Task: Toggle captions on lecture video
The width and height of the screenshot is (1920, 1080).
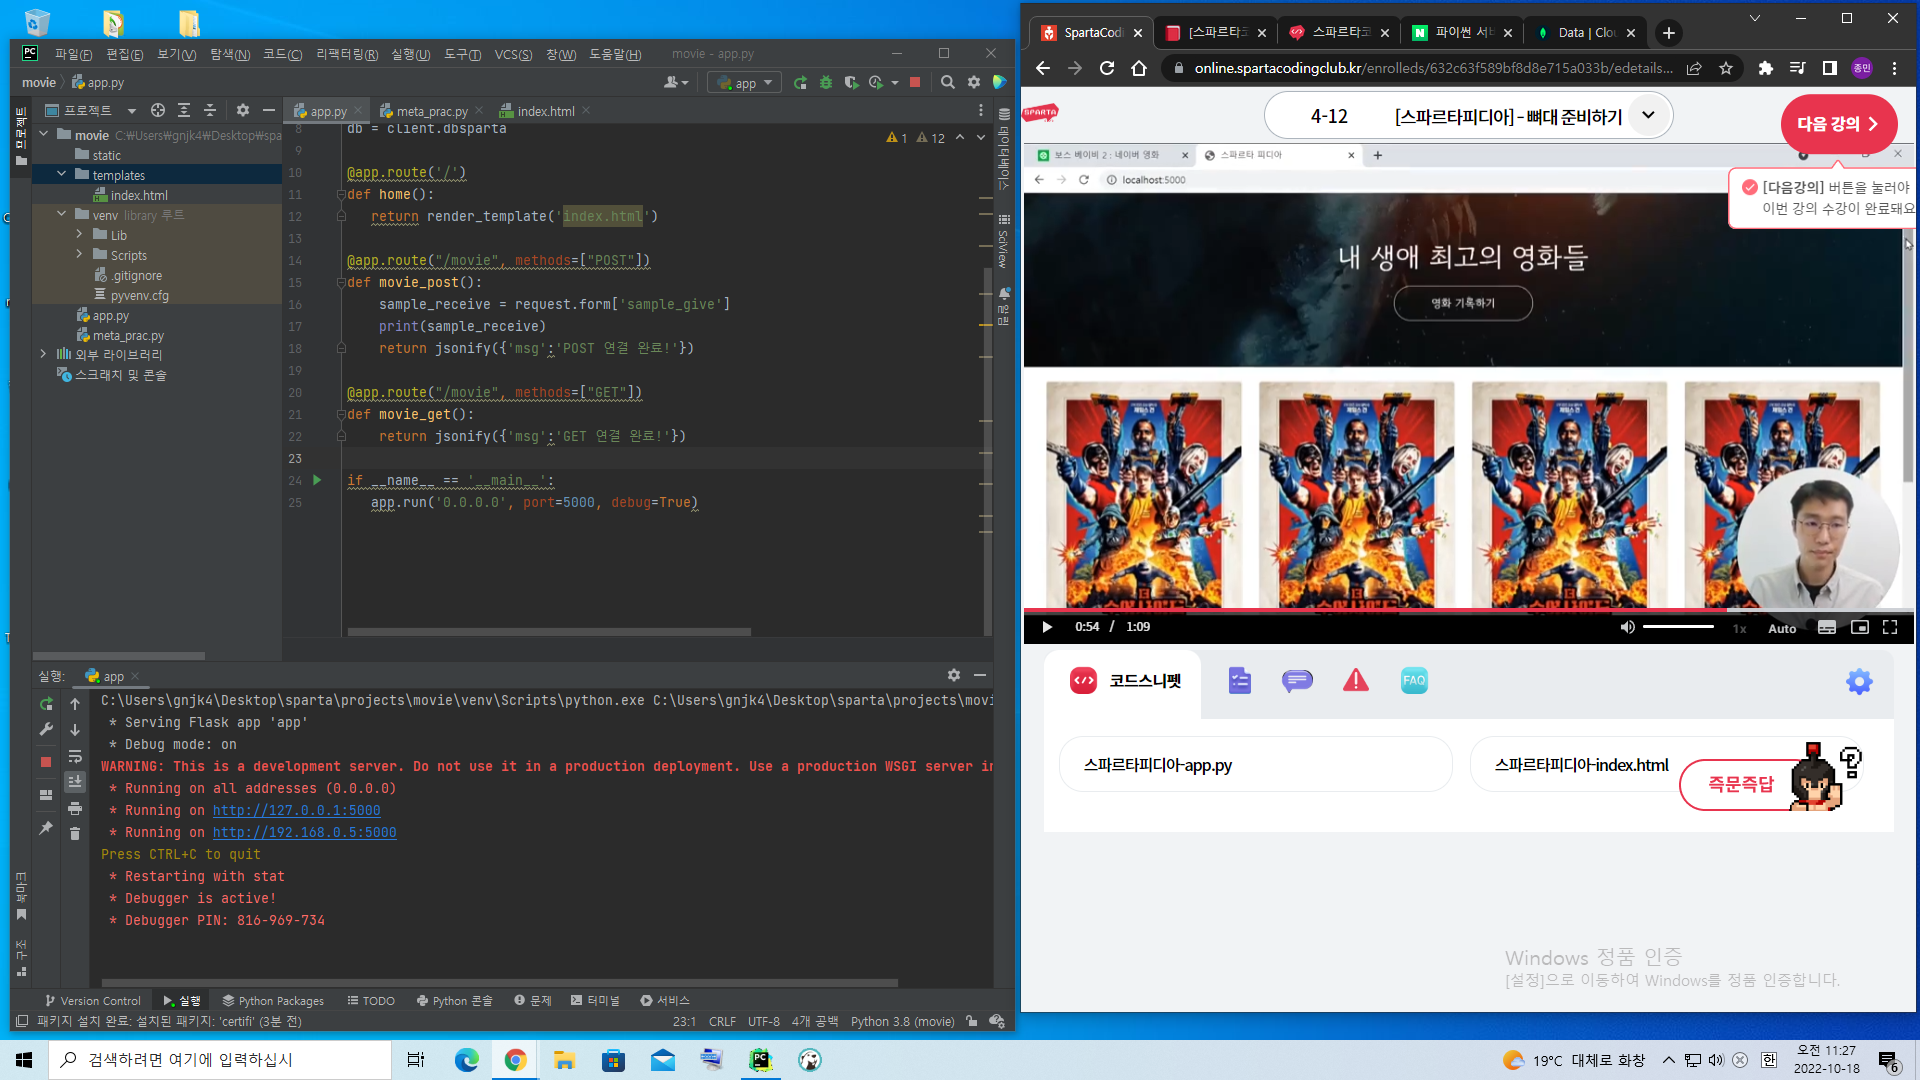Action: [1826, 627]
